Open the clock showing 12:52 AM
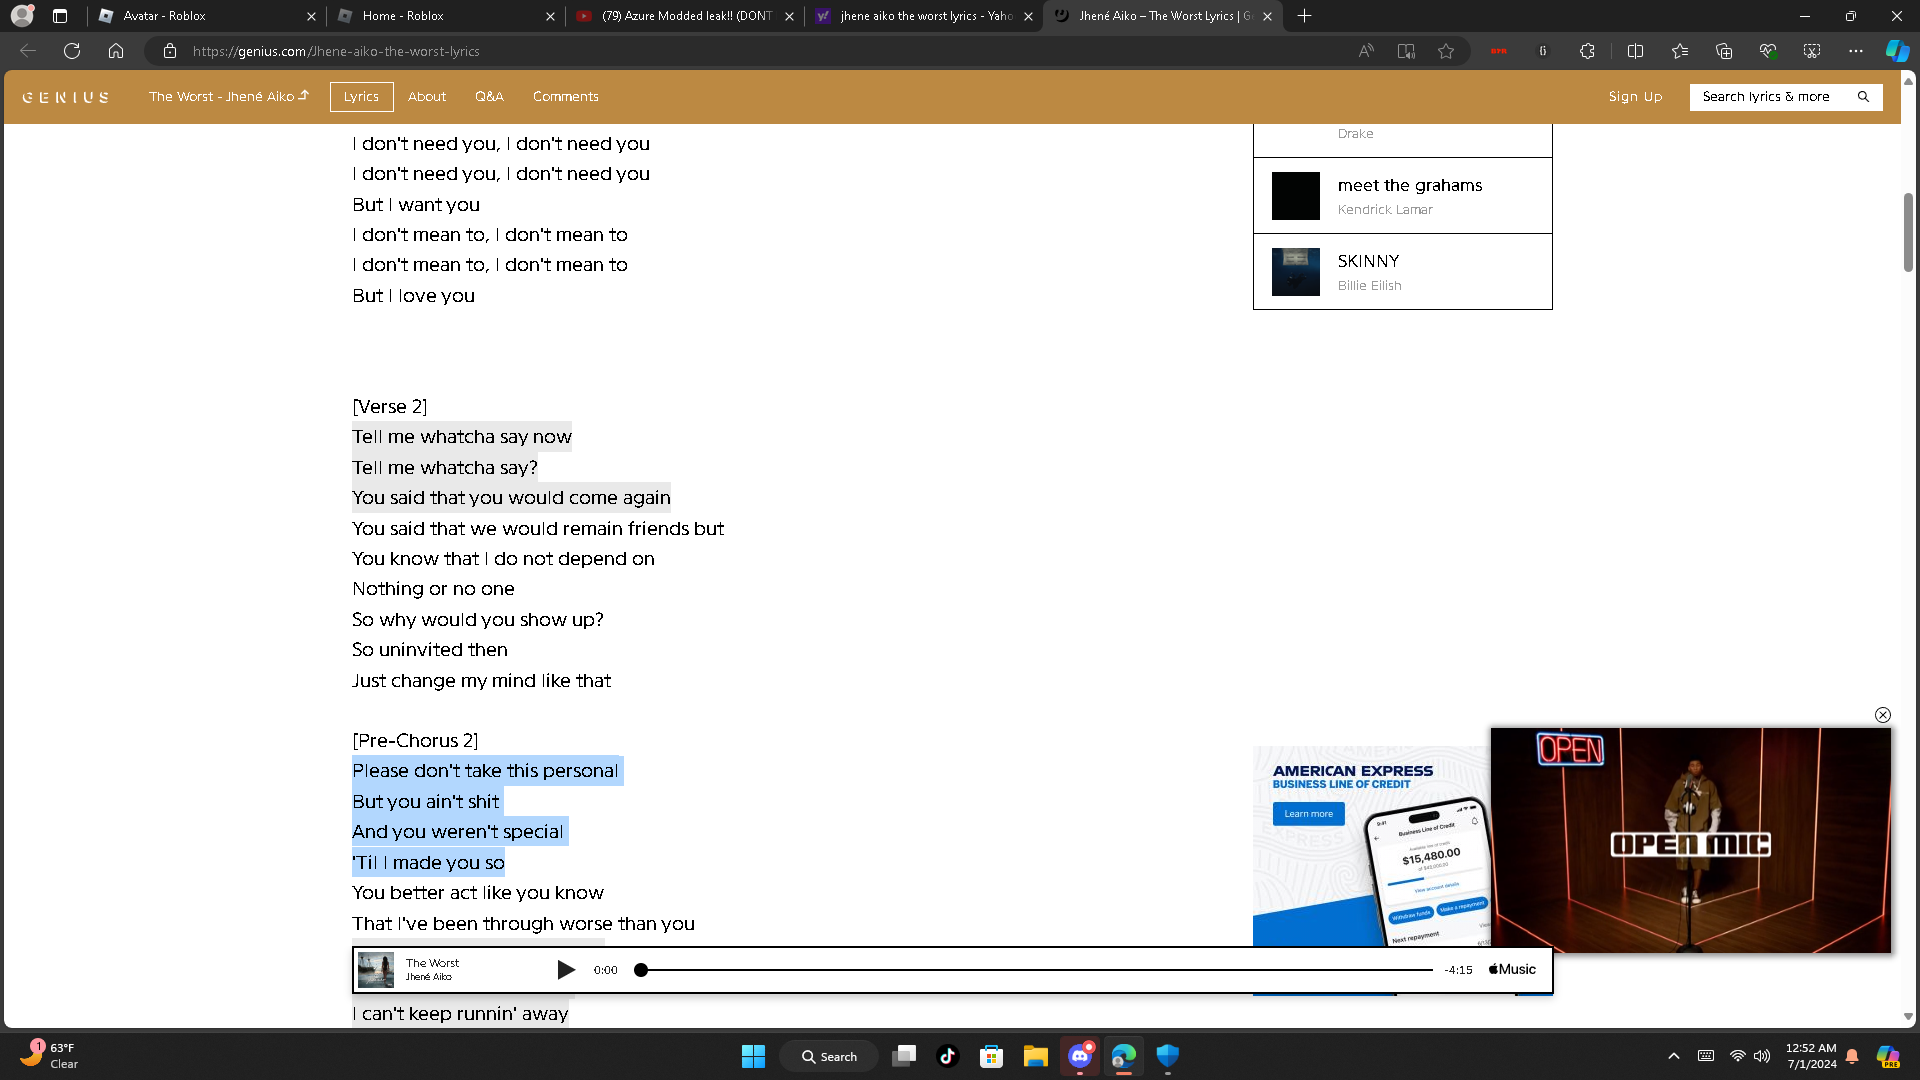This screenshot has width=1920, height=1080. 1811,1056
